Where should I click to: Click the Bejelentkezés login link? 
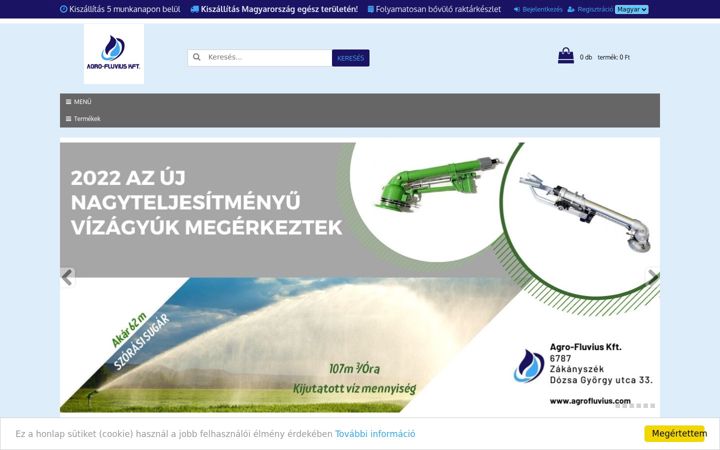pyautogui.click(x=542, y=9)
